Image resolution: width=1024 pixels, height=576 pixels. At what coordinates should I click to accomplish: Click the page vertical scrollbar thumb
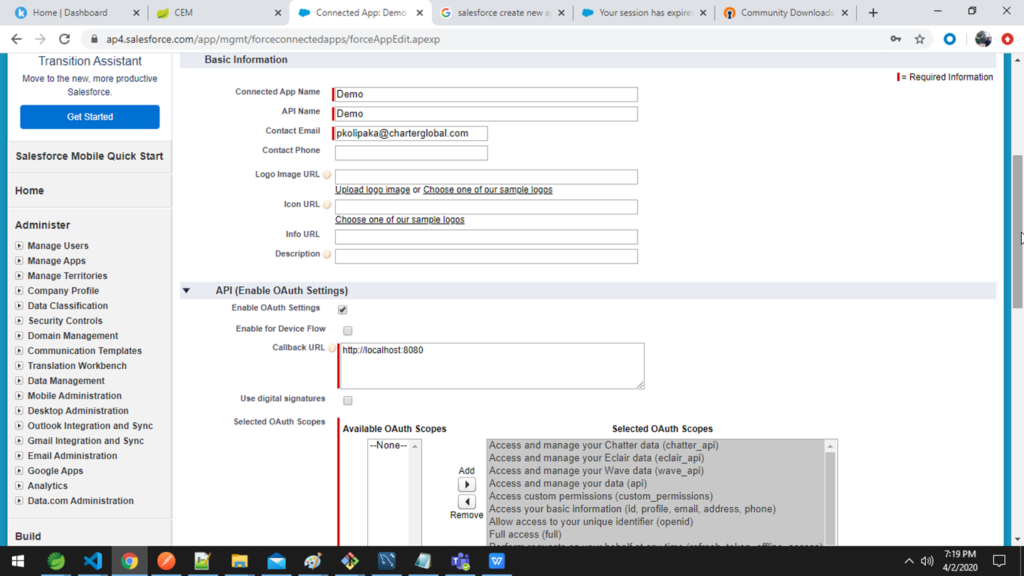[1017, 232]
